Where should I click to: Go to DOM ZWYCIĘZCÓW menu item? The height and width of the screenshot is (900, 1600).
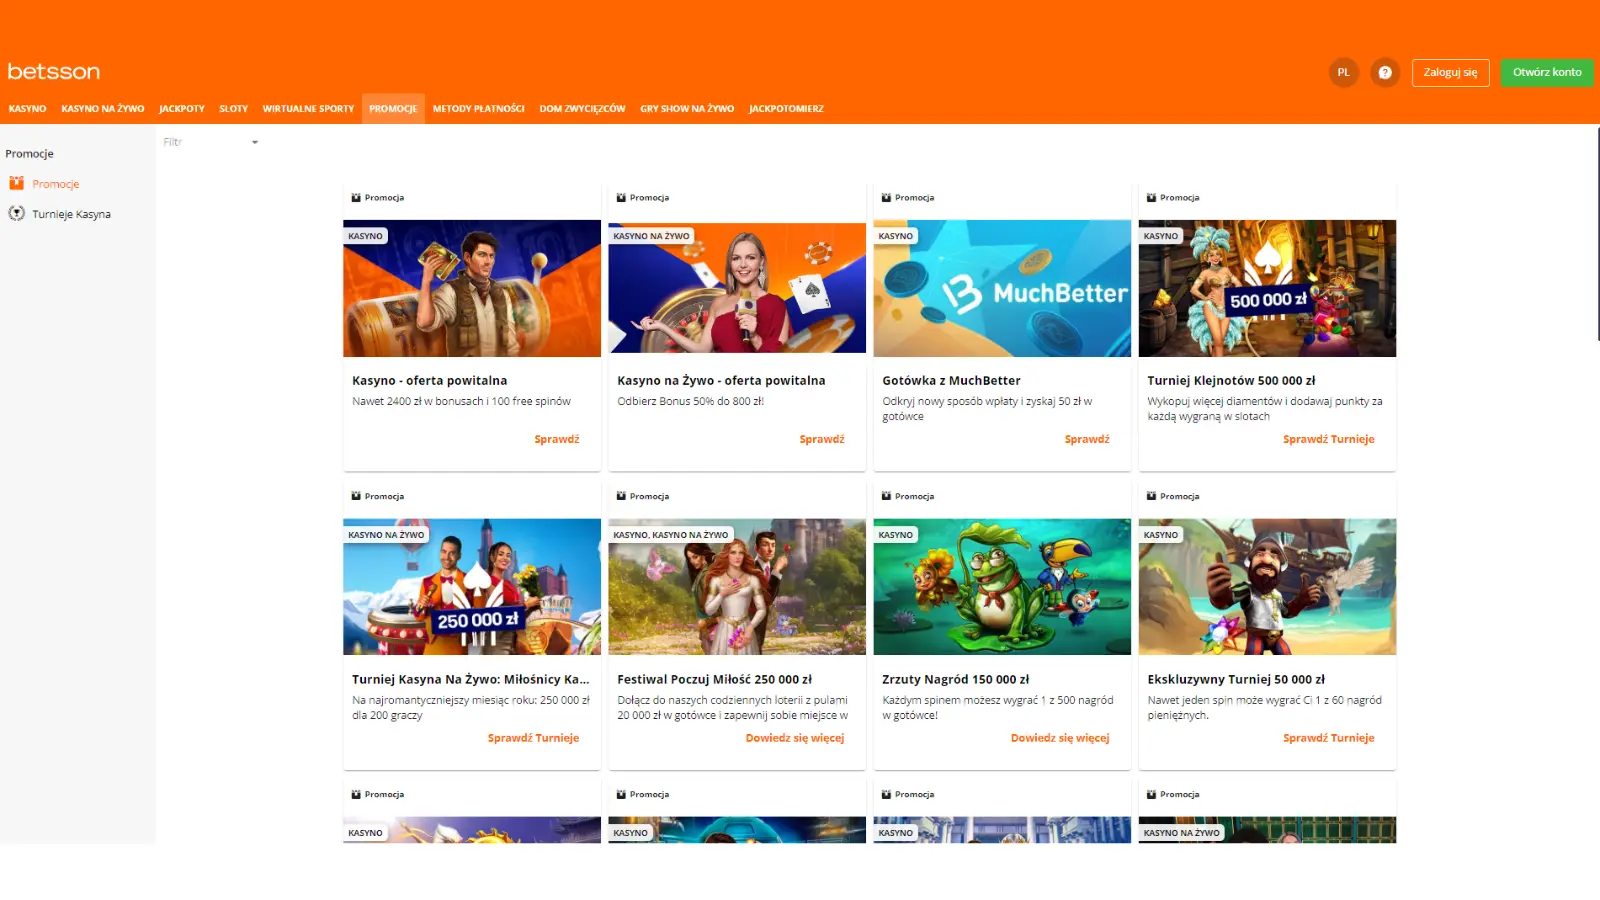click(582, 109)
